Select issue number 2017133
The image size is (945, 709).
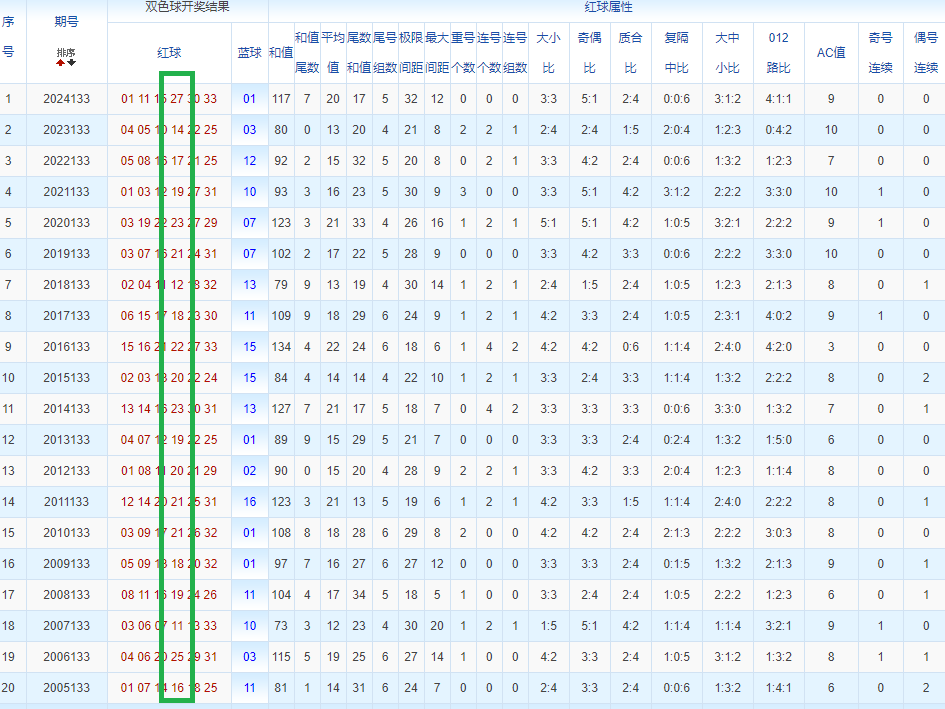(66, 316)
